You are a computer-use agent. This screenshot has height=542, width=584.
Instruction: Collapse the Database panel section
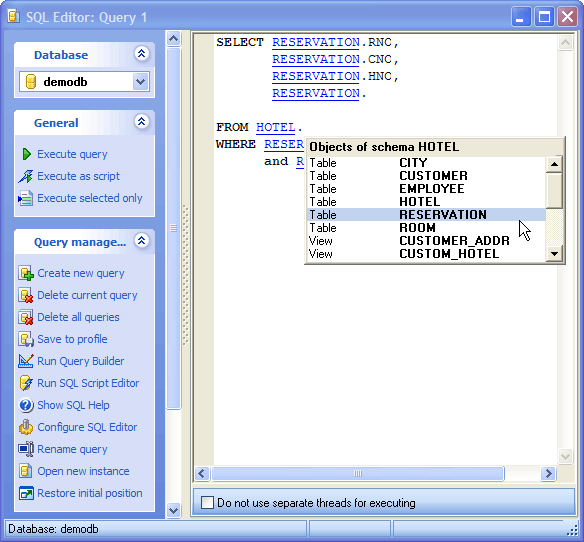click(x=142, y=54)
